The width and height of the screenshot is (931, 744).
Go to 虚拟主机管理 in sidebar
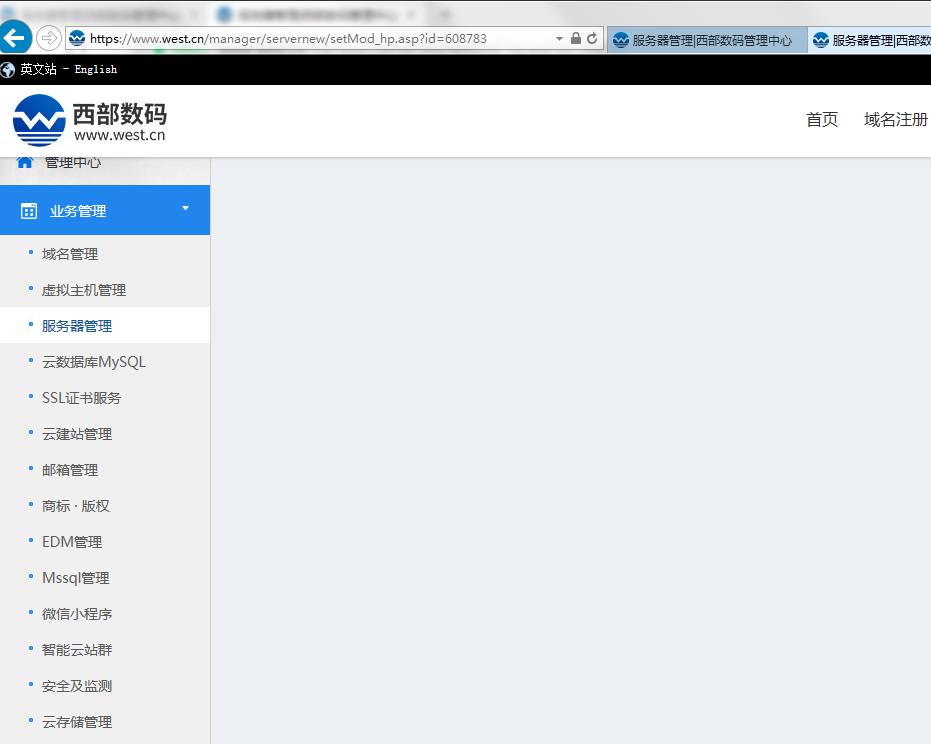[x=84, y=290]
